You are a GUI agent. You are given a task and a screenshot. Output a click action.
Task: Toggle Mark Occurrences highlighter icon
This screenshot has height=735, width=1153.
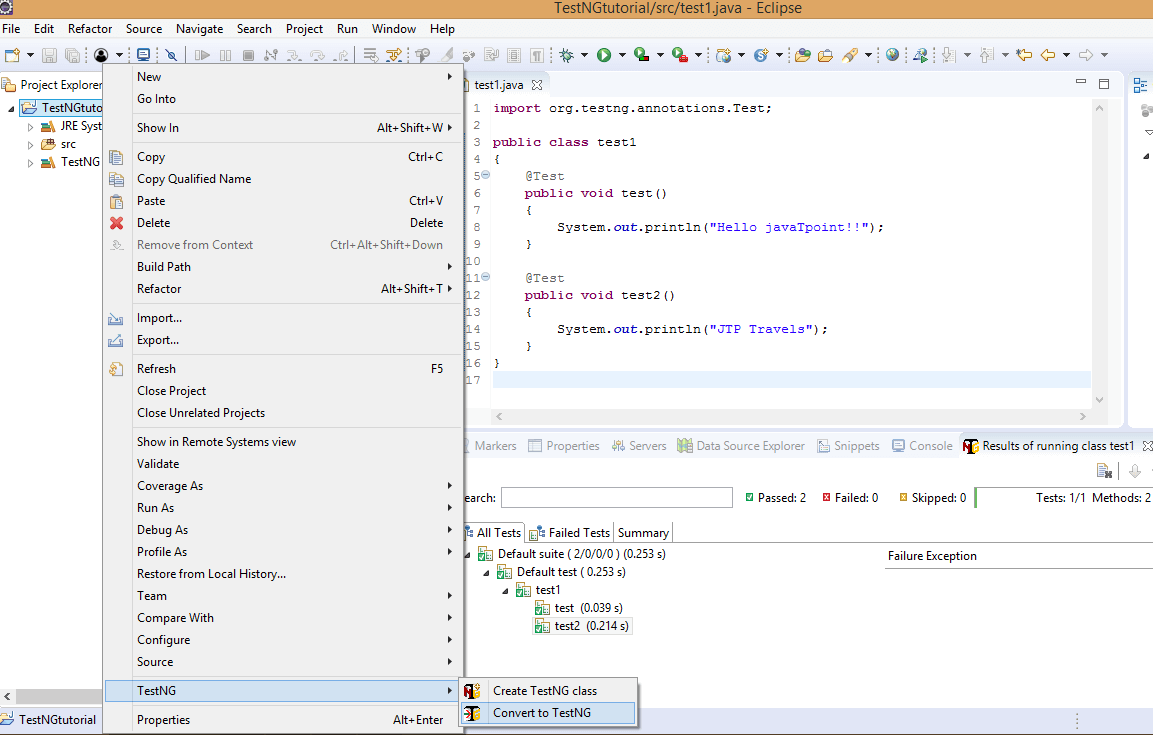[x=447, y=55]
